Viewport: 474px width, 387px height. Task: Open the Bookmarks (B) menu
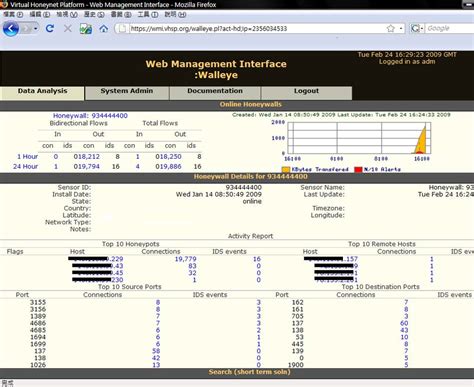click(121, 15)
